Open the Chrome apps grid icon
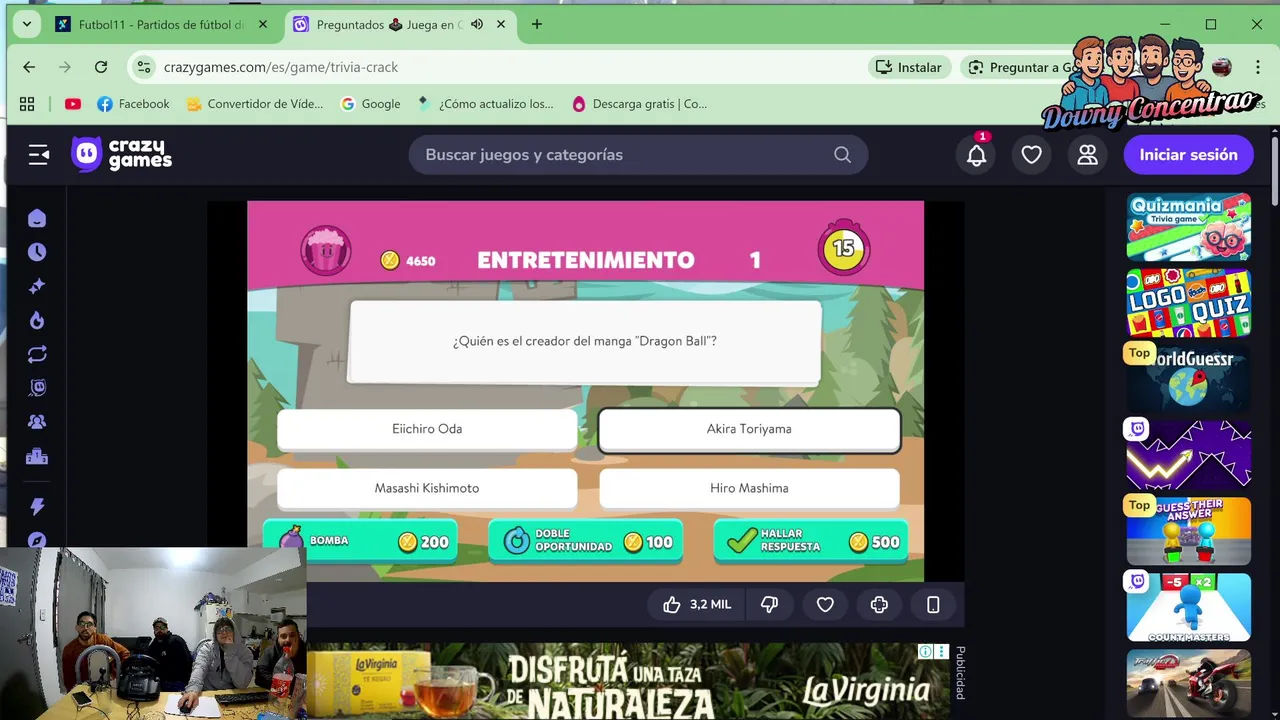 coord(27,104)
